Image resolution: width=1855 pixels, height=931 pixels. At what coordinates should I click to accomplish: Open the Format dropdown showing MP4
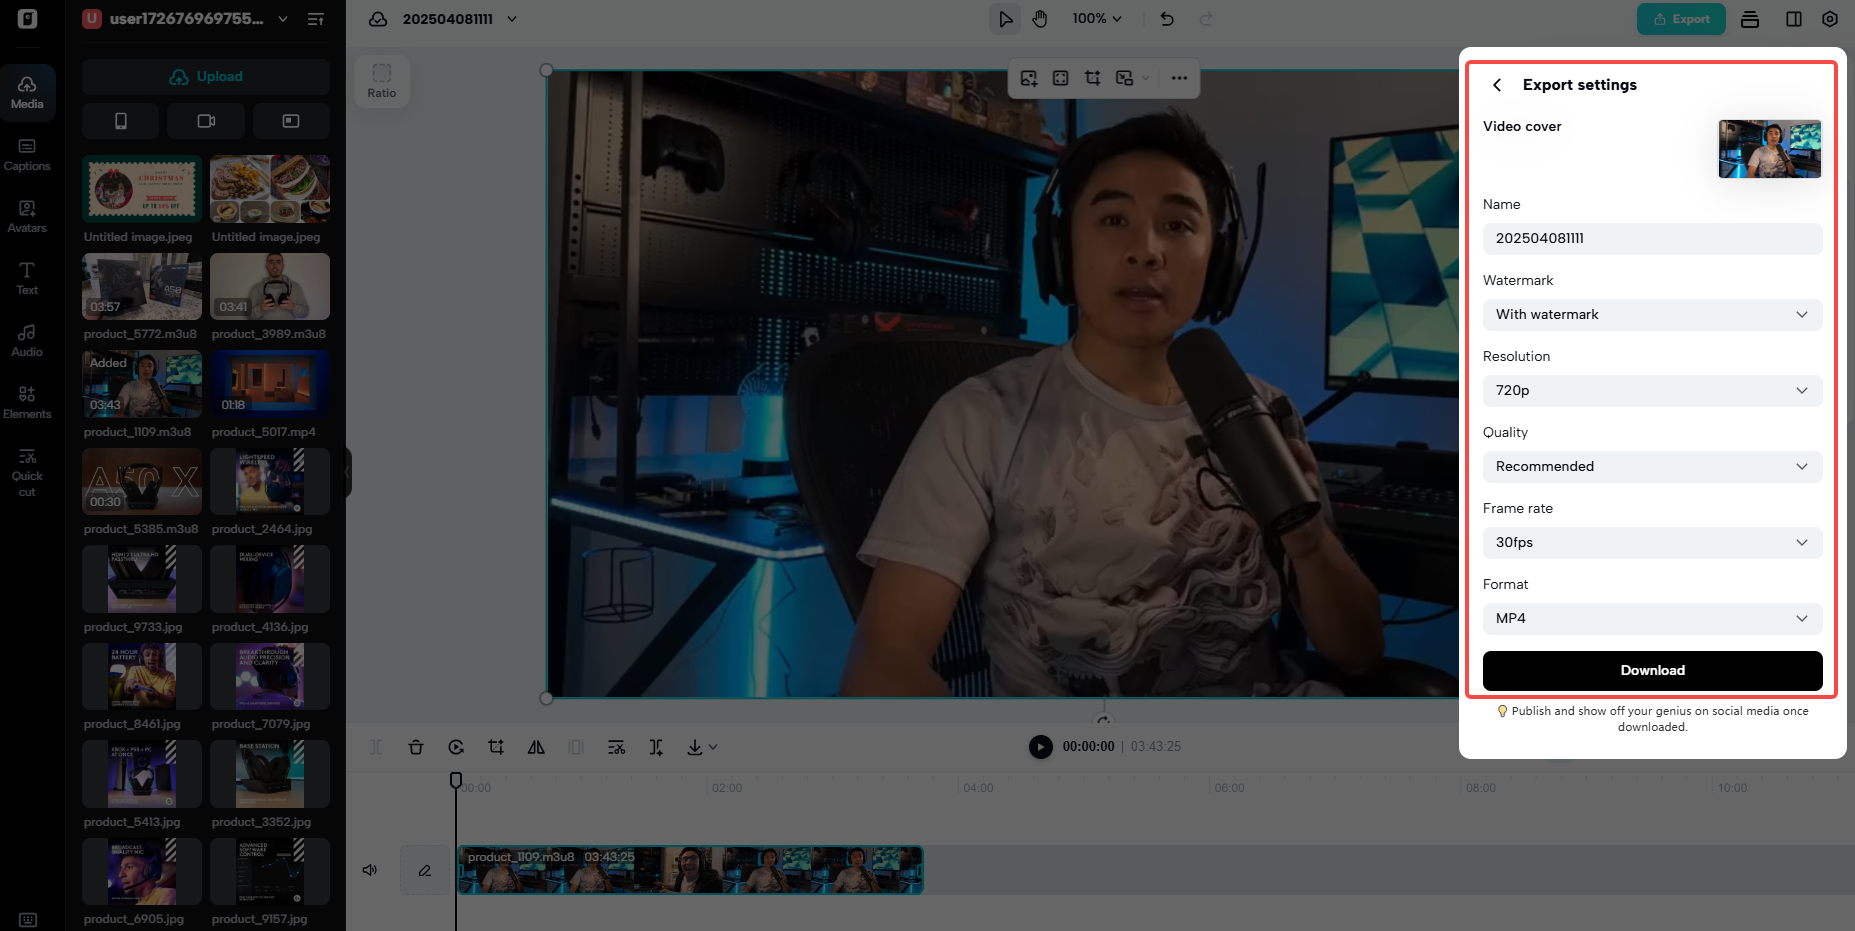1651,618
